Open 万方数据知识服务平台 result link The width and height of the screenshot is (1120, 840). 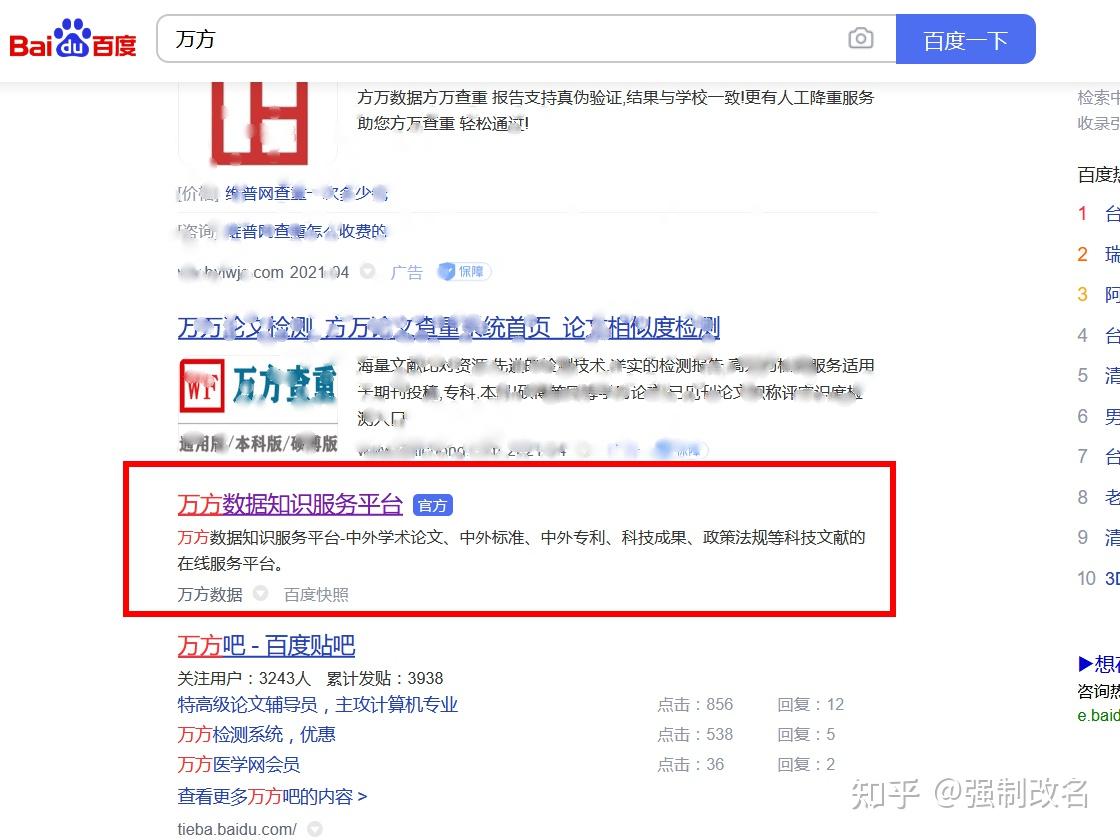coord(290,504)
